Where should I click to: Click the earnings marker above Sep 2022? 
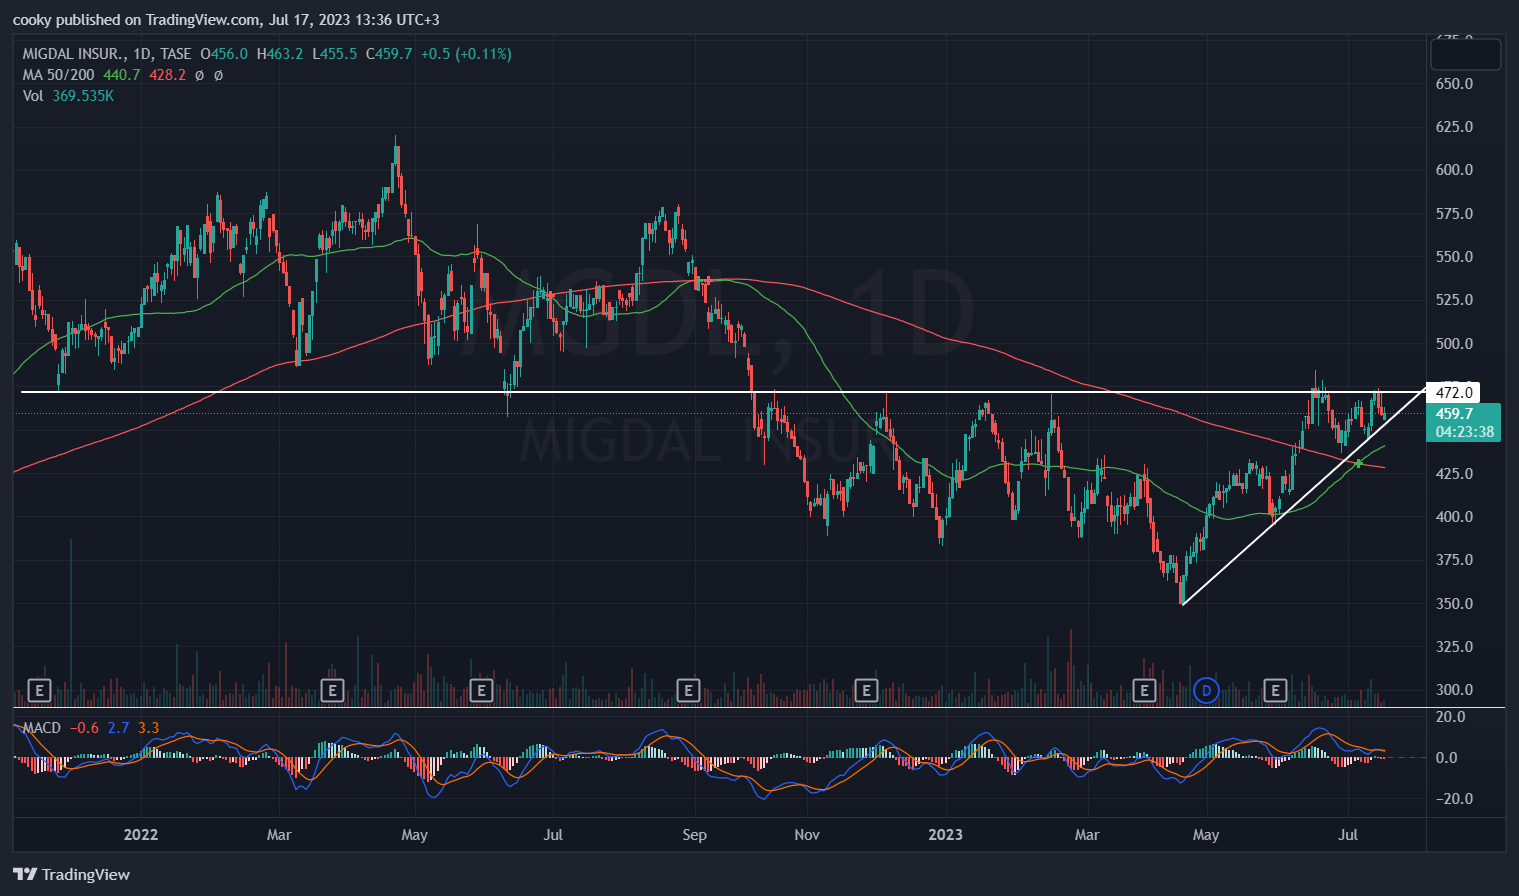687,690
